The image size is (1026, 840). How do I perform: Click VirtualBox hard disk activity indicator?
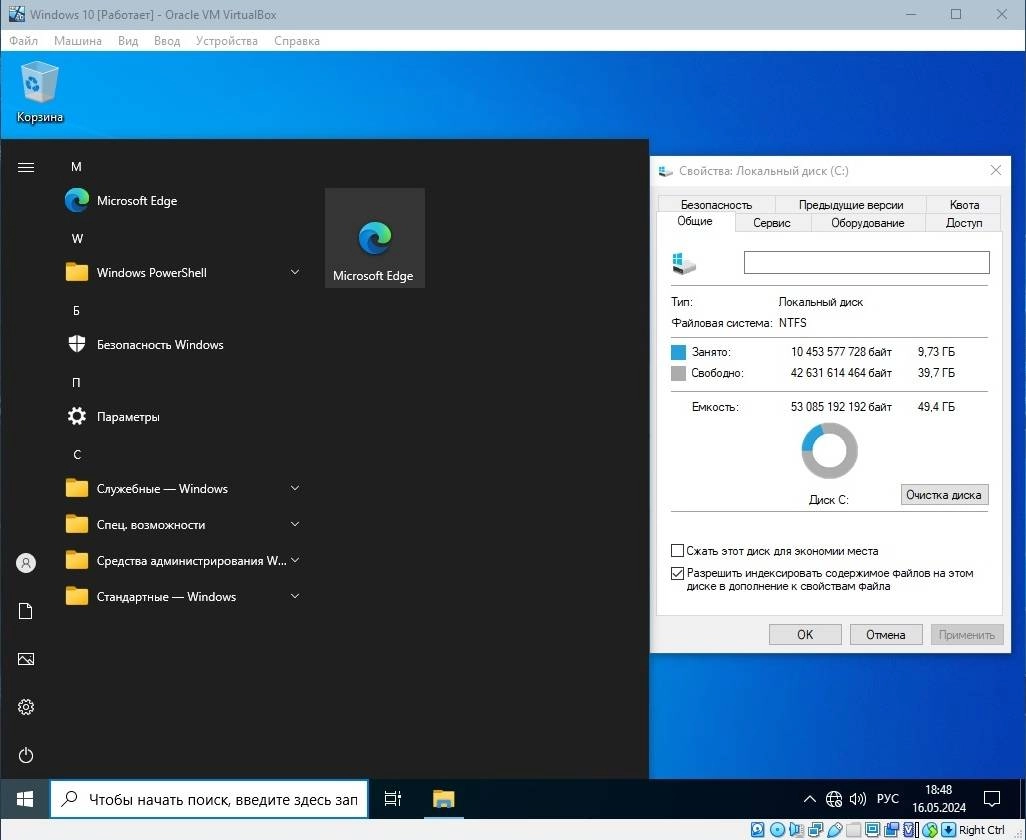point(757,830)
